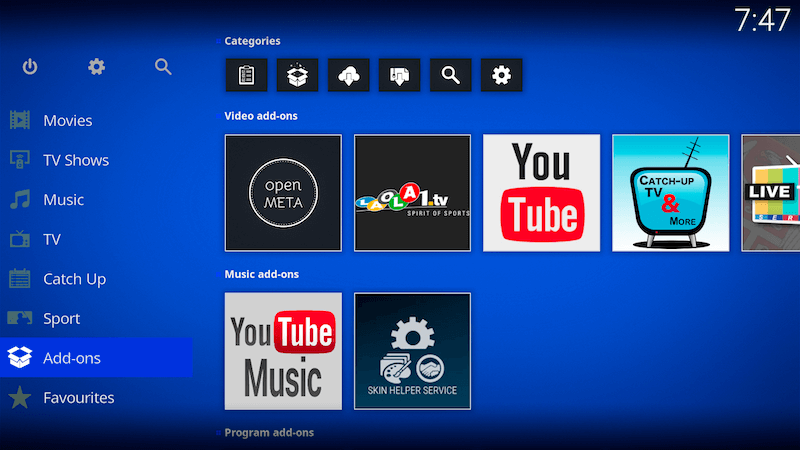This screenshot has width=800, height=450.
Task: Open the LIVE TV add-on tile
Action: click(770, 193)
